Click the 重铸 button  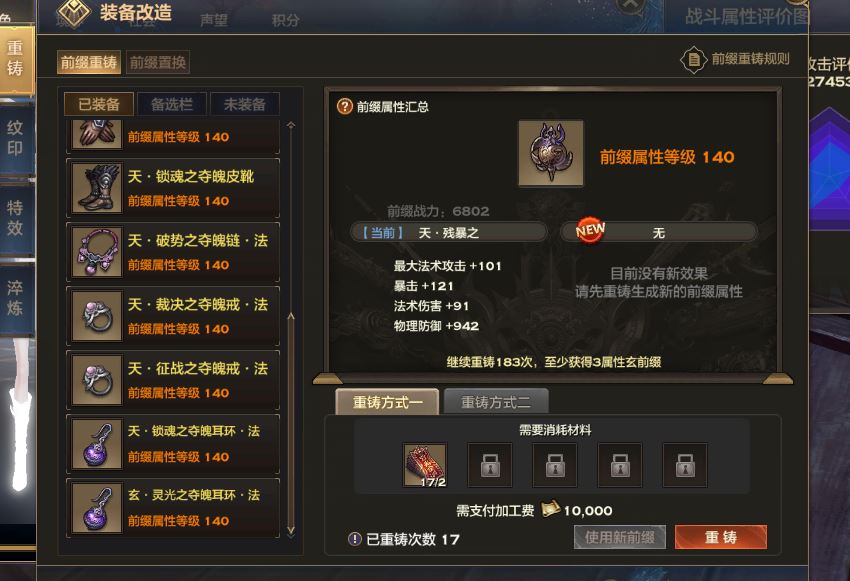point(721,537)
